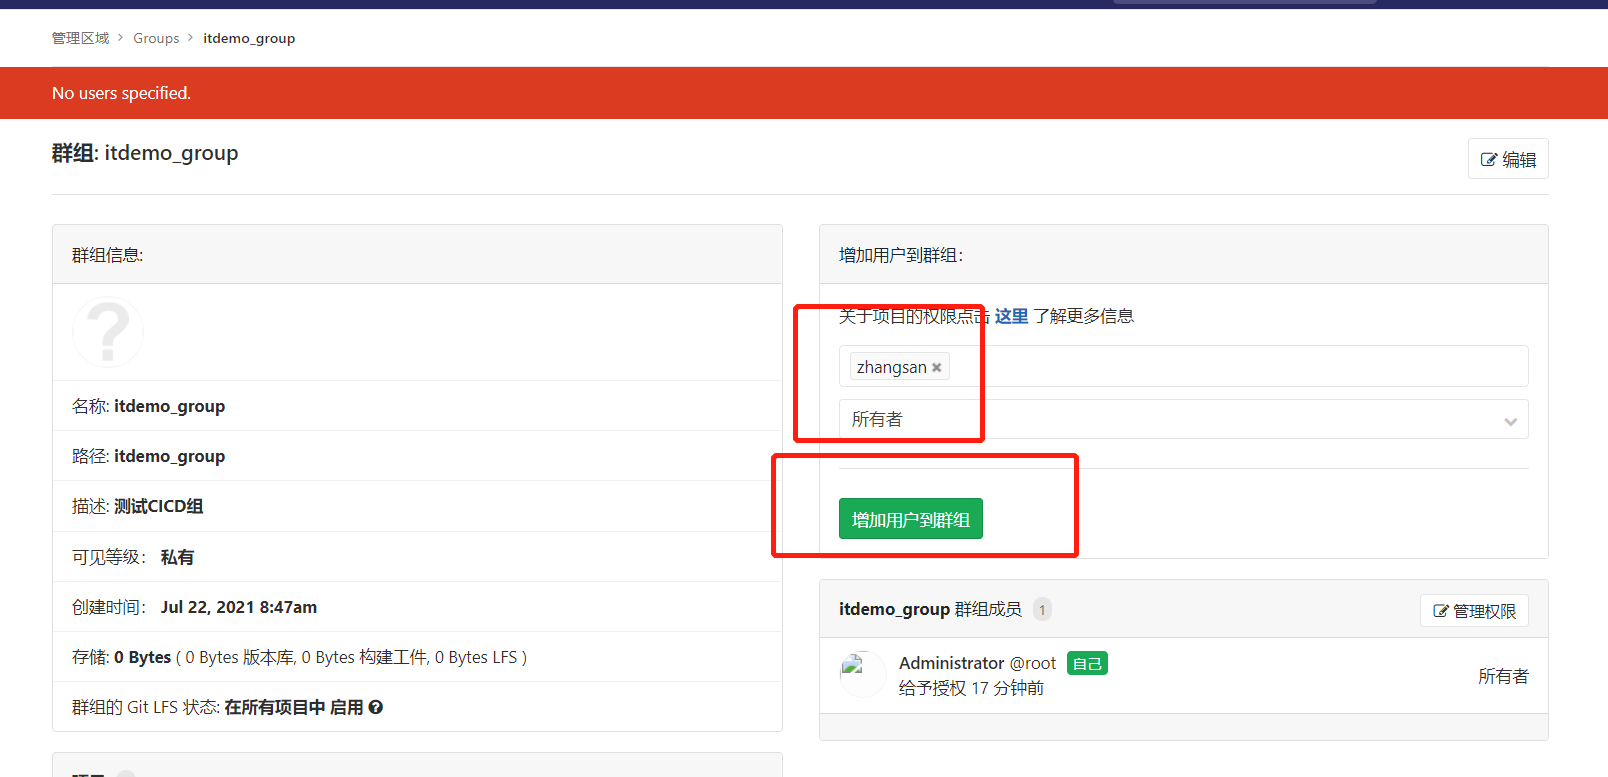Viewport: 1608px width, 777px height.
Task: Click the 所有者 role label for Administrator
Action: click(x=1503, y=676)
